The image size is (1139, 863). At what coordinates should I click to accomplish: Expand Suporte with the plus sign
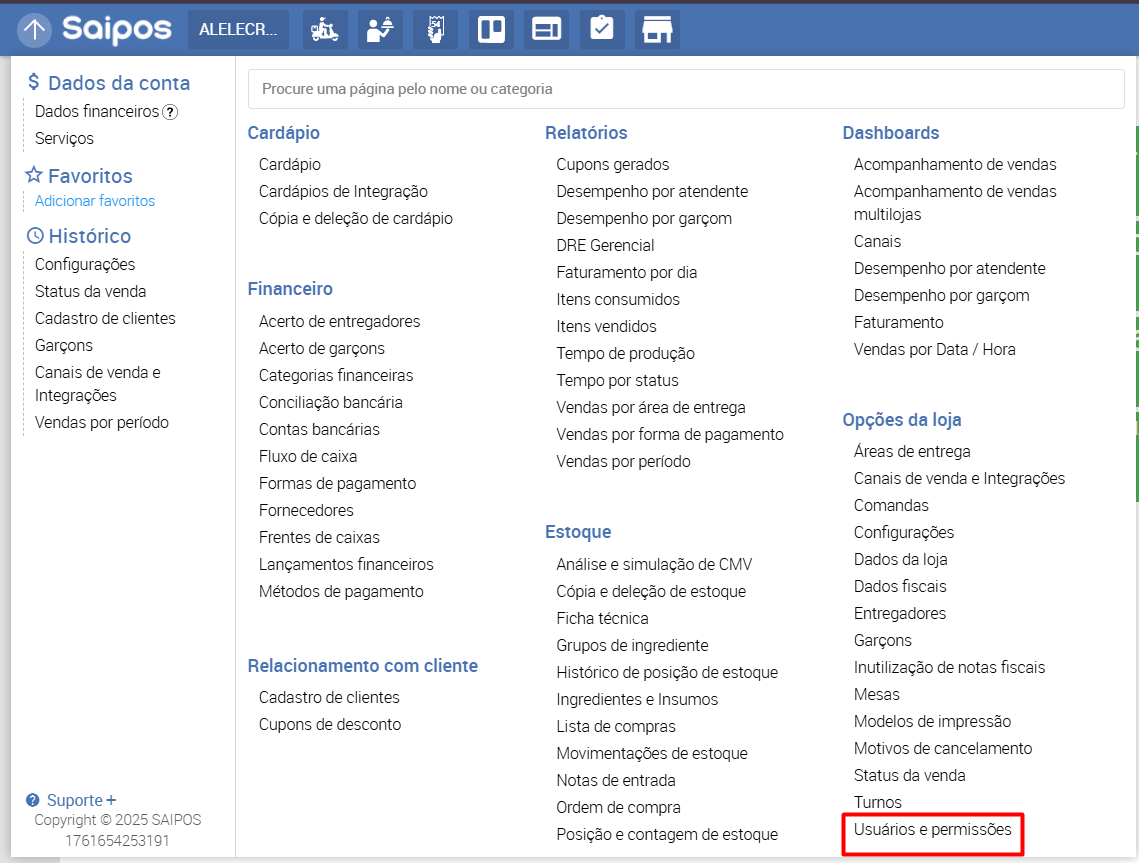click(111, 800)
